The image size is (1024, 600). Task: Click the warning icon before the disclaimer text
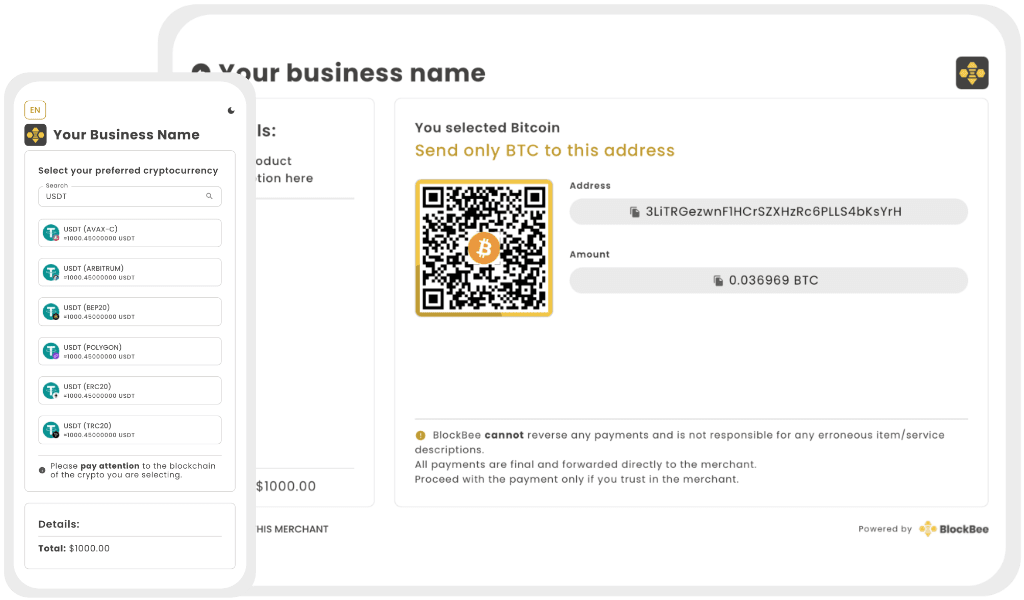pos(421,435)
